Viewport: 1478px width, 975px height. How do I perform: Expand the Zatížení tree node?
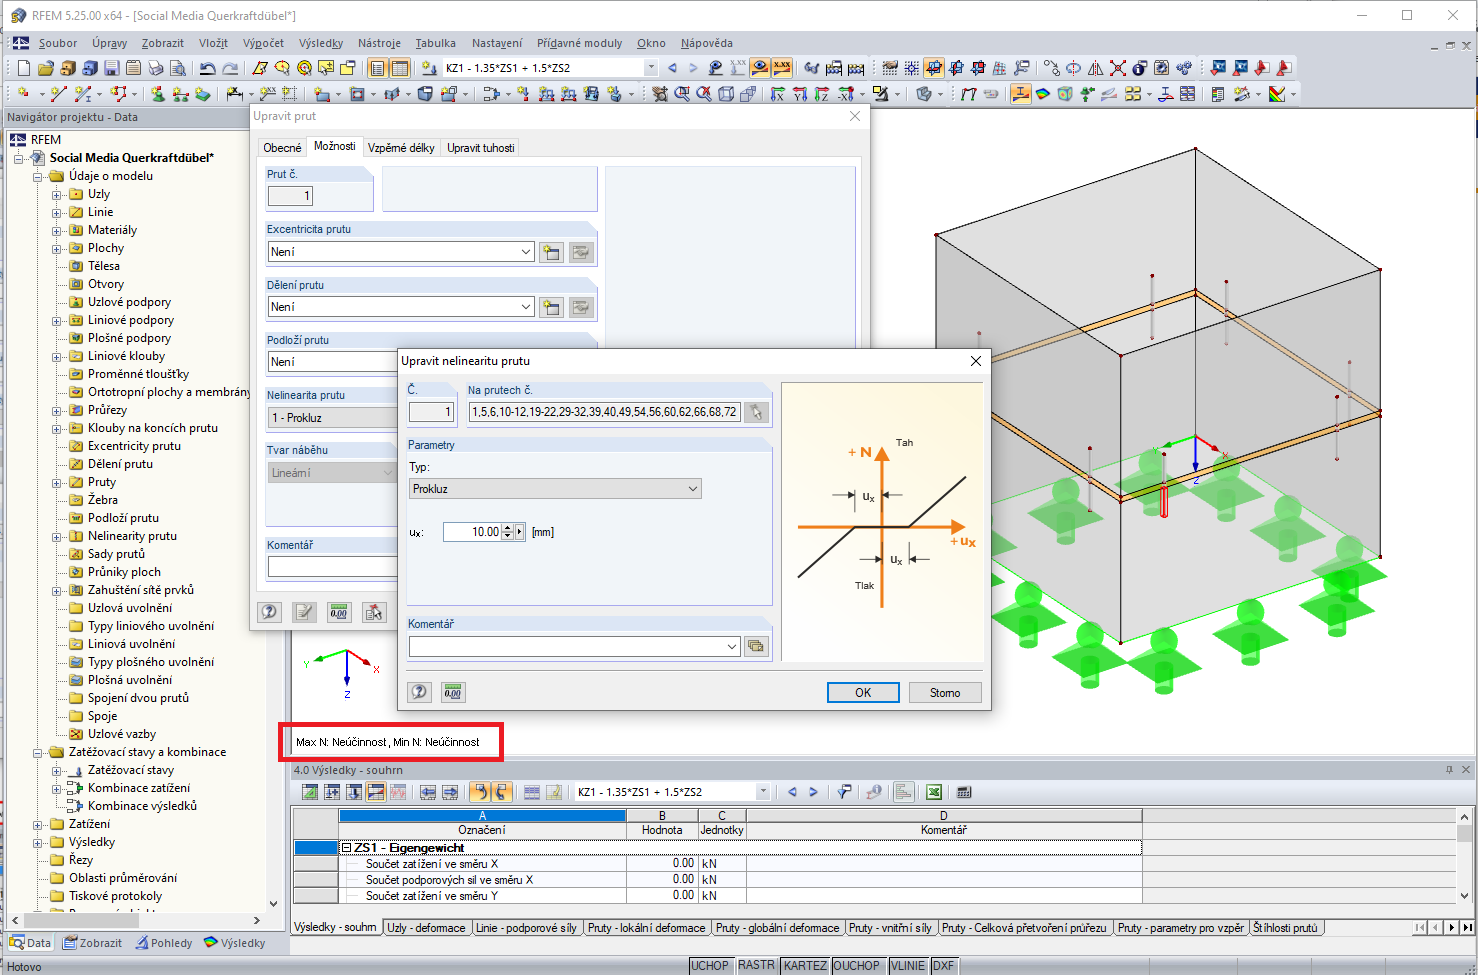(38, 825)
